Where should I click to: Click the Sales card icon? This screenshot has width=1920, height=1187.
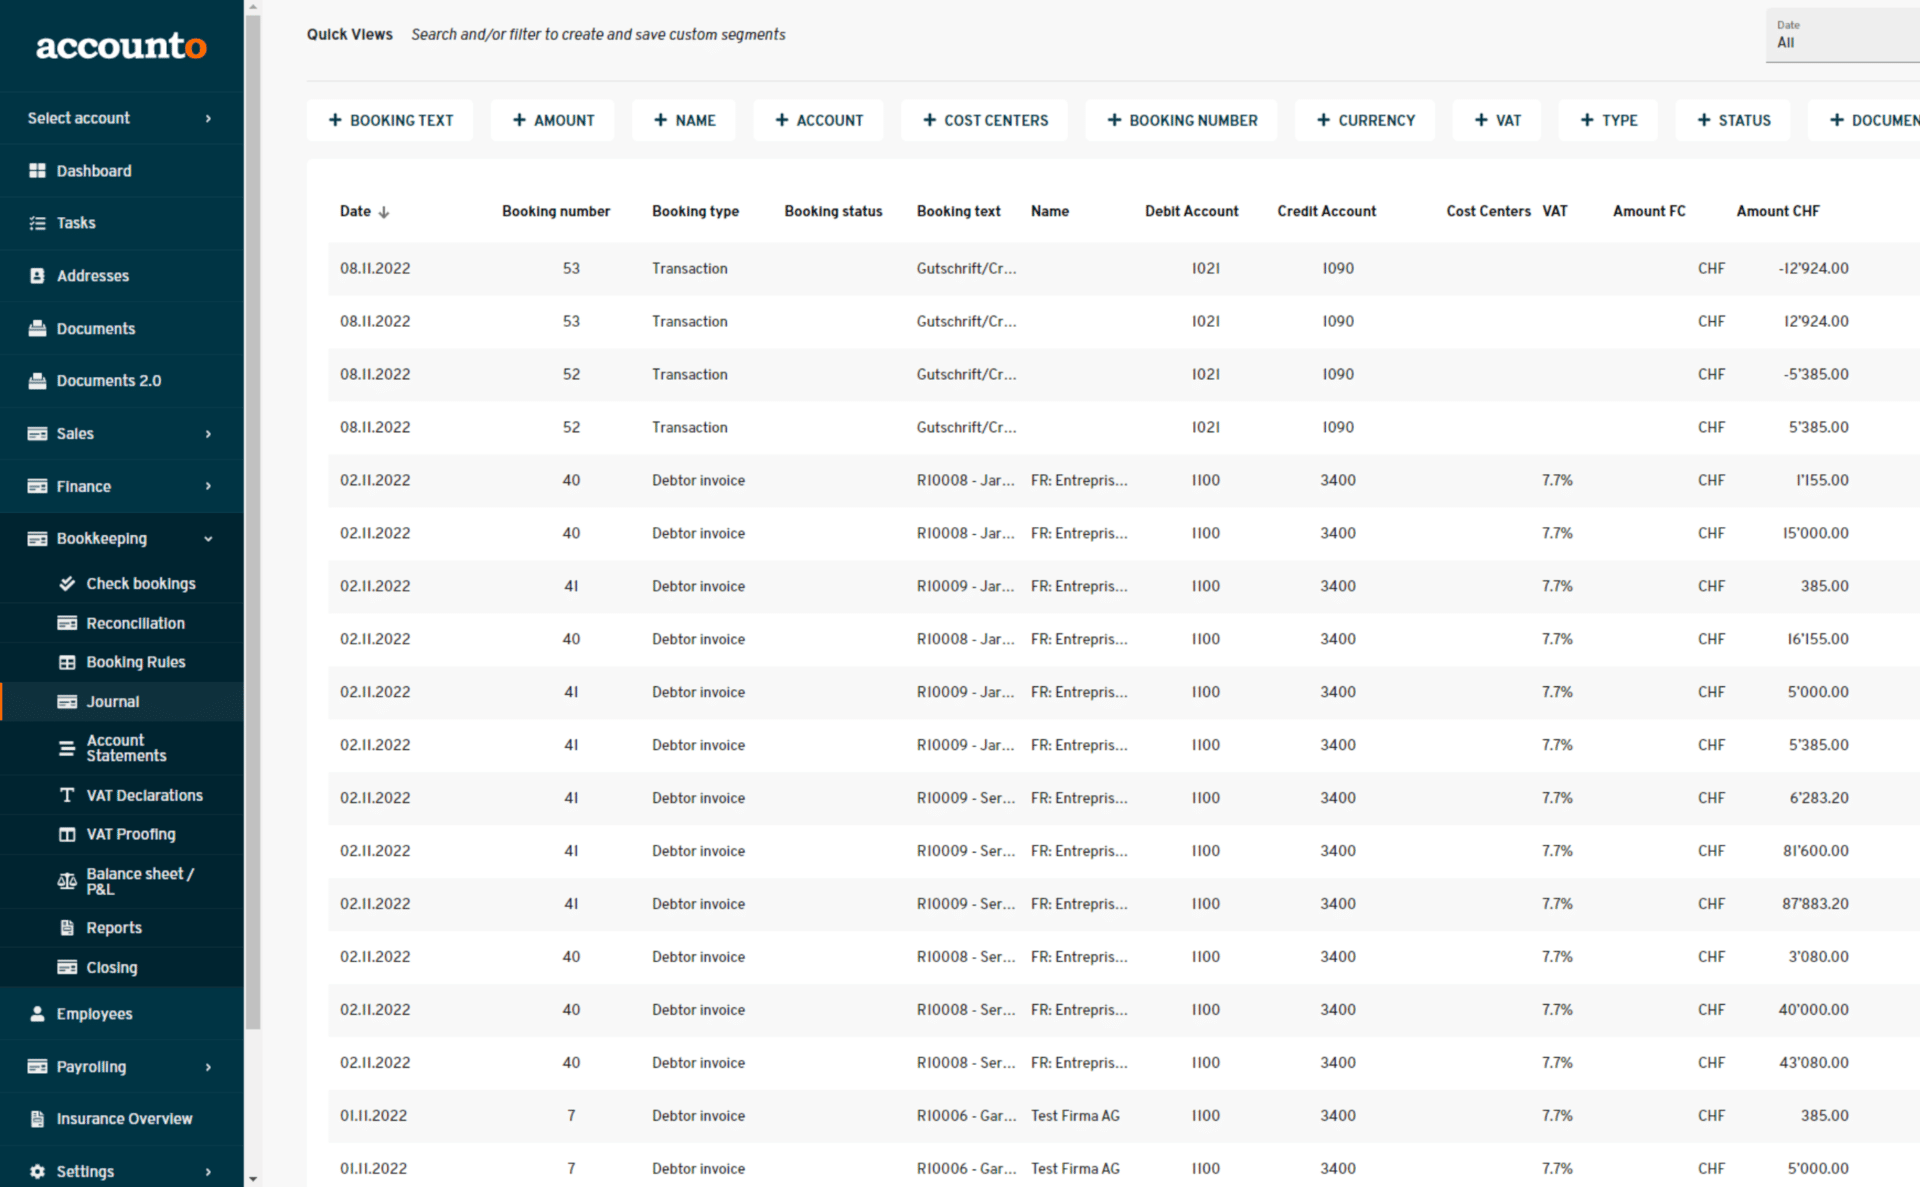pos(37,434)
